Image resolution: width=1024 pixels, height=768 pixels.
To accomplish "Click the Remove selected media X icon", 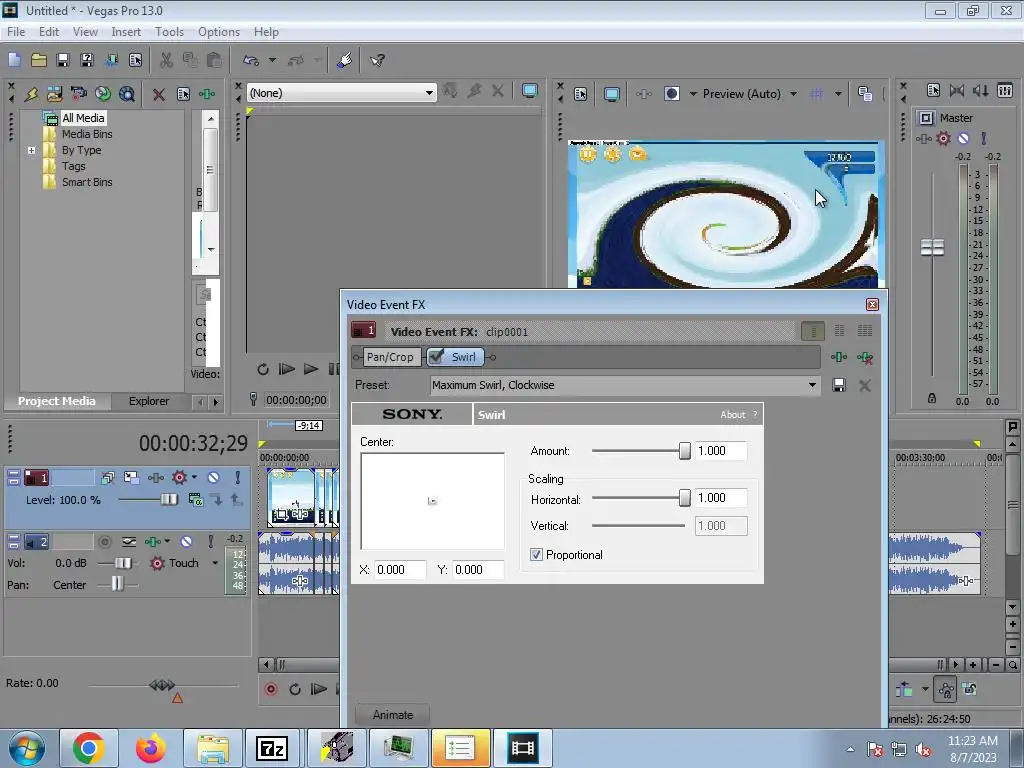I will coord(158,94).
